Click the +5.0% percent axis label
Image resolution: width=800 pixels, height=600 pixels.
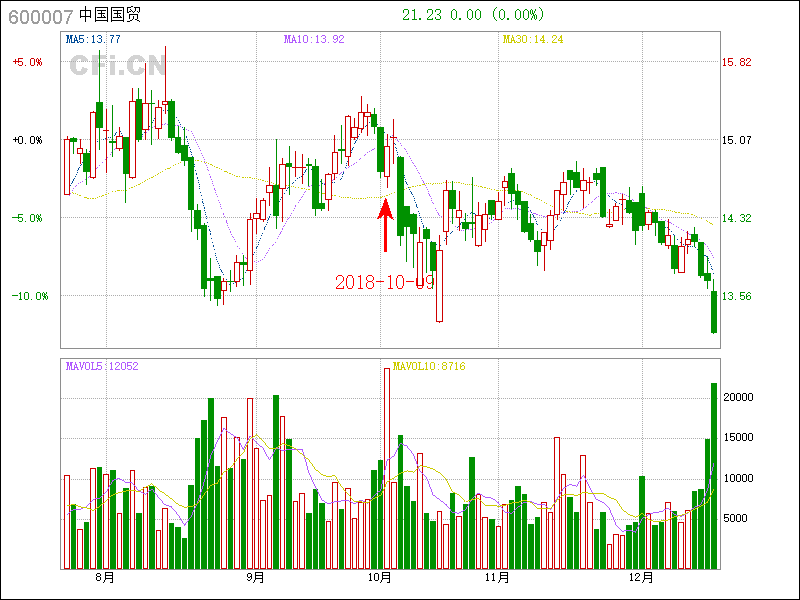27,62
